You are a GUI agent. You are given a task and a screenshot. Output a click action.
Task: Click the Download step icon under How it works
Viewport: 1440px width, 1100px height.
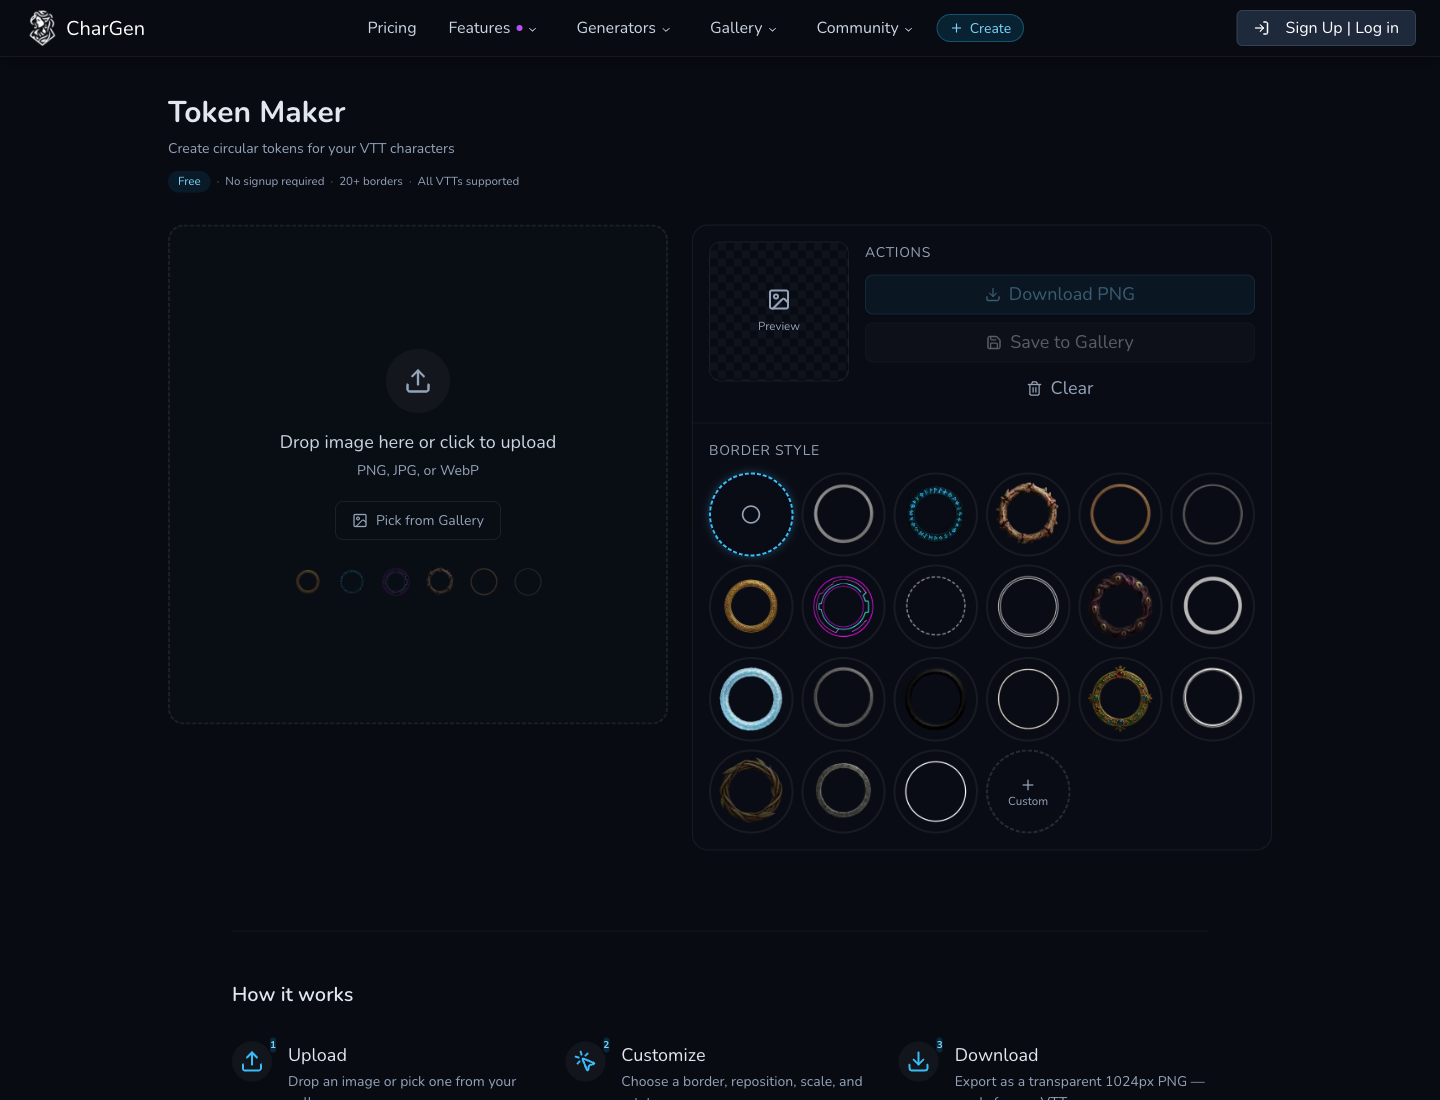919,1061
